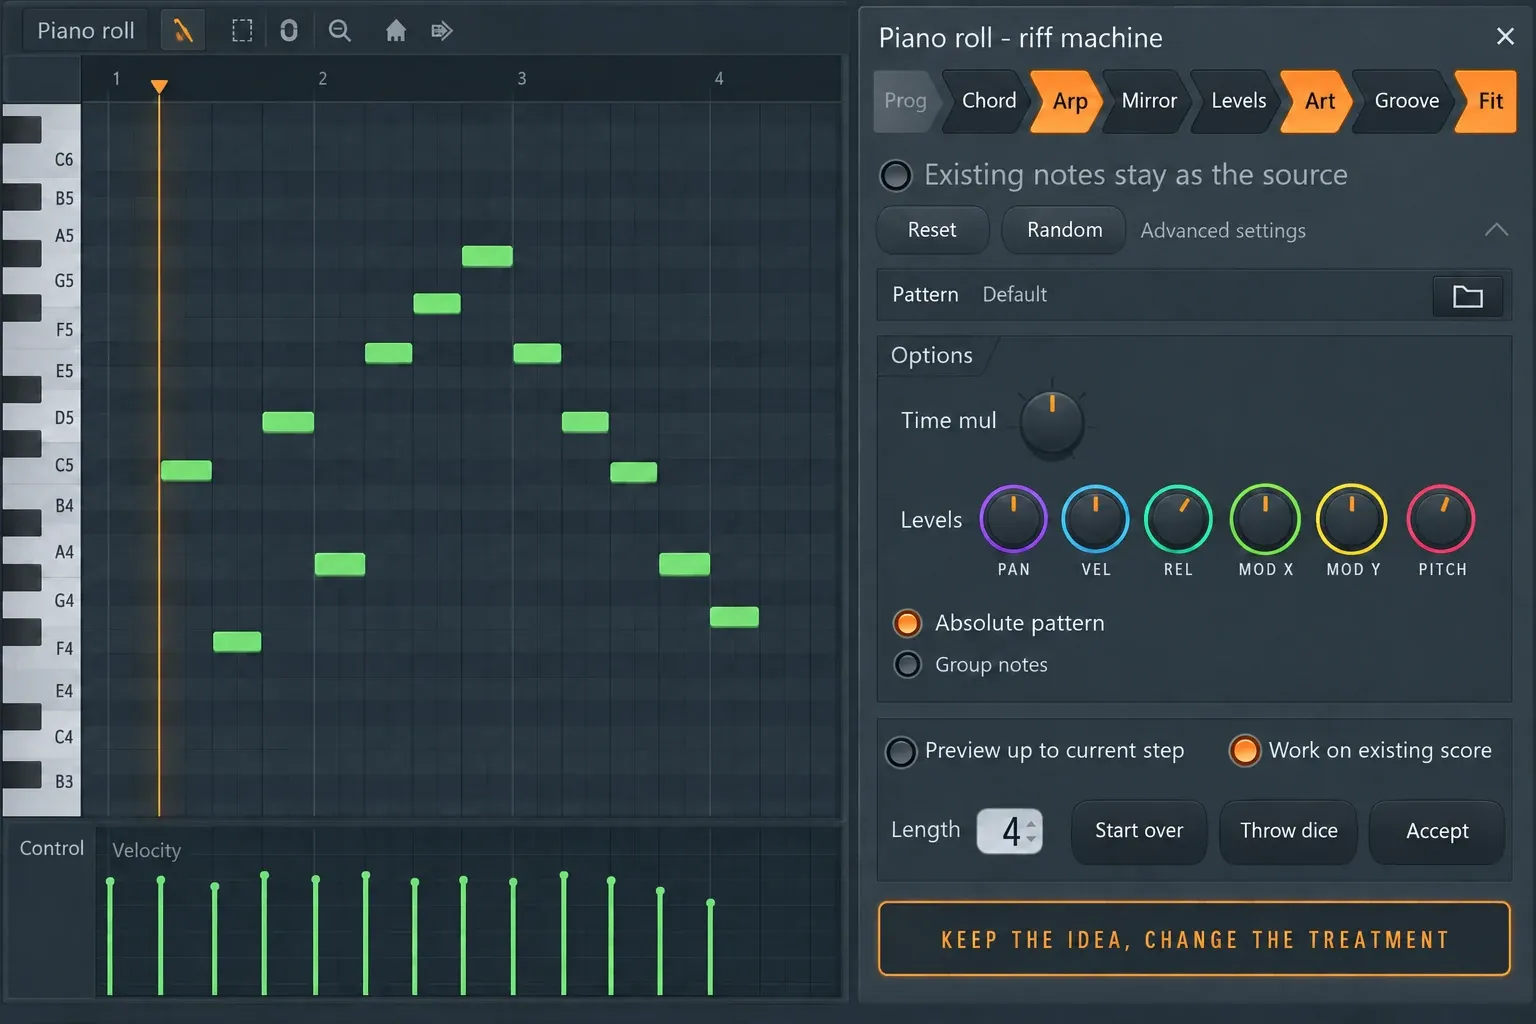
Task: Switch to the Groove step tab
Action: 1406,101
